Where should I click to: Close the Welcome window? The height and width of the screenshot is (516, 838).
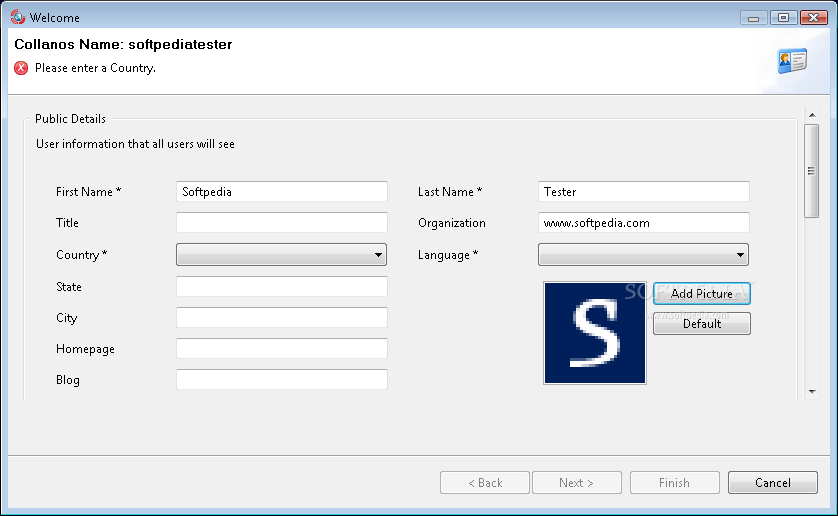pyautogui.click(x=813, y=18)
